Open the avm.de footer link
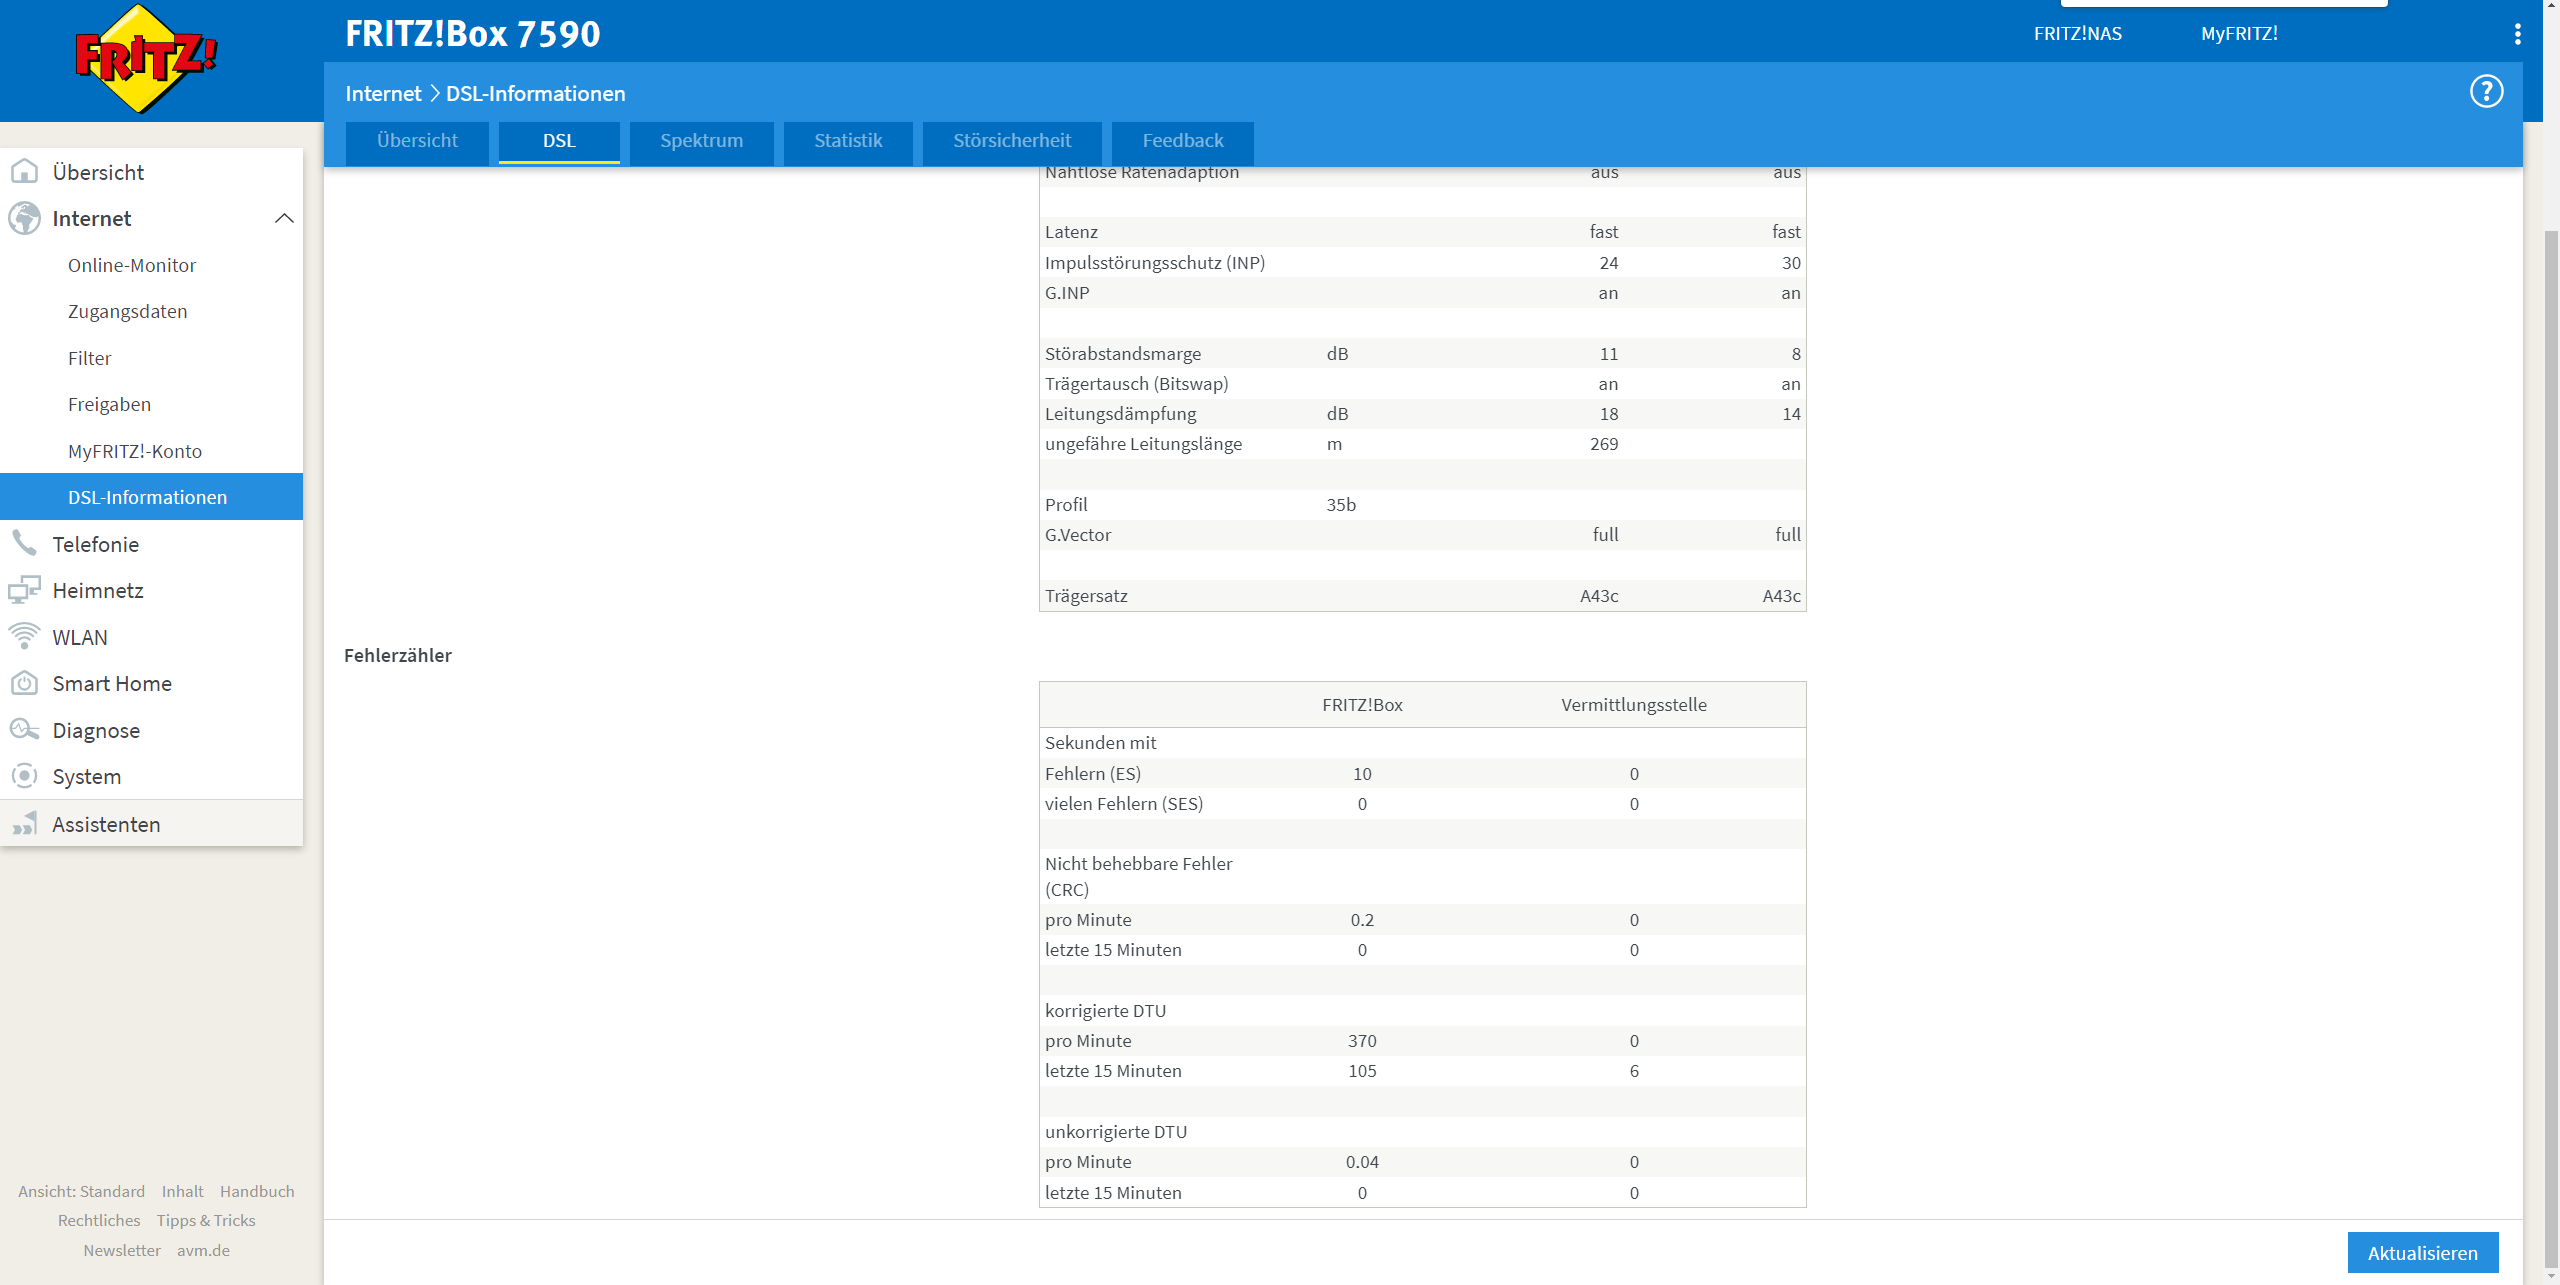 click(203, 1250)
